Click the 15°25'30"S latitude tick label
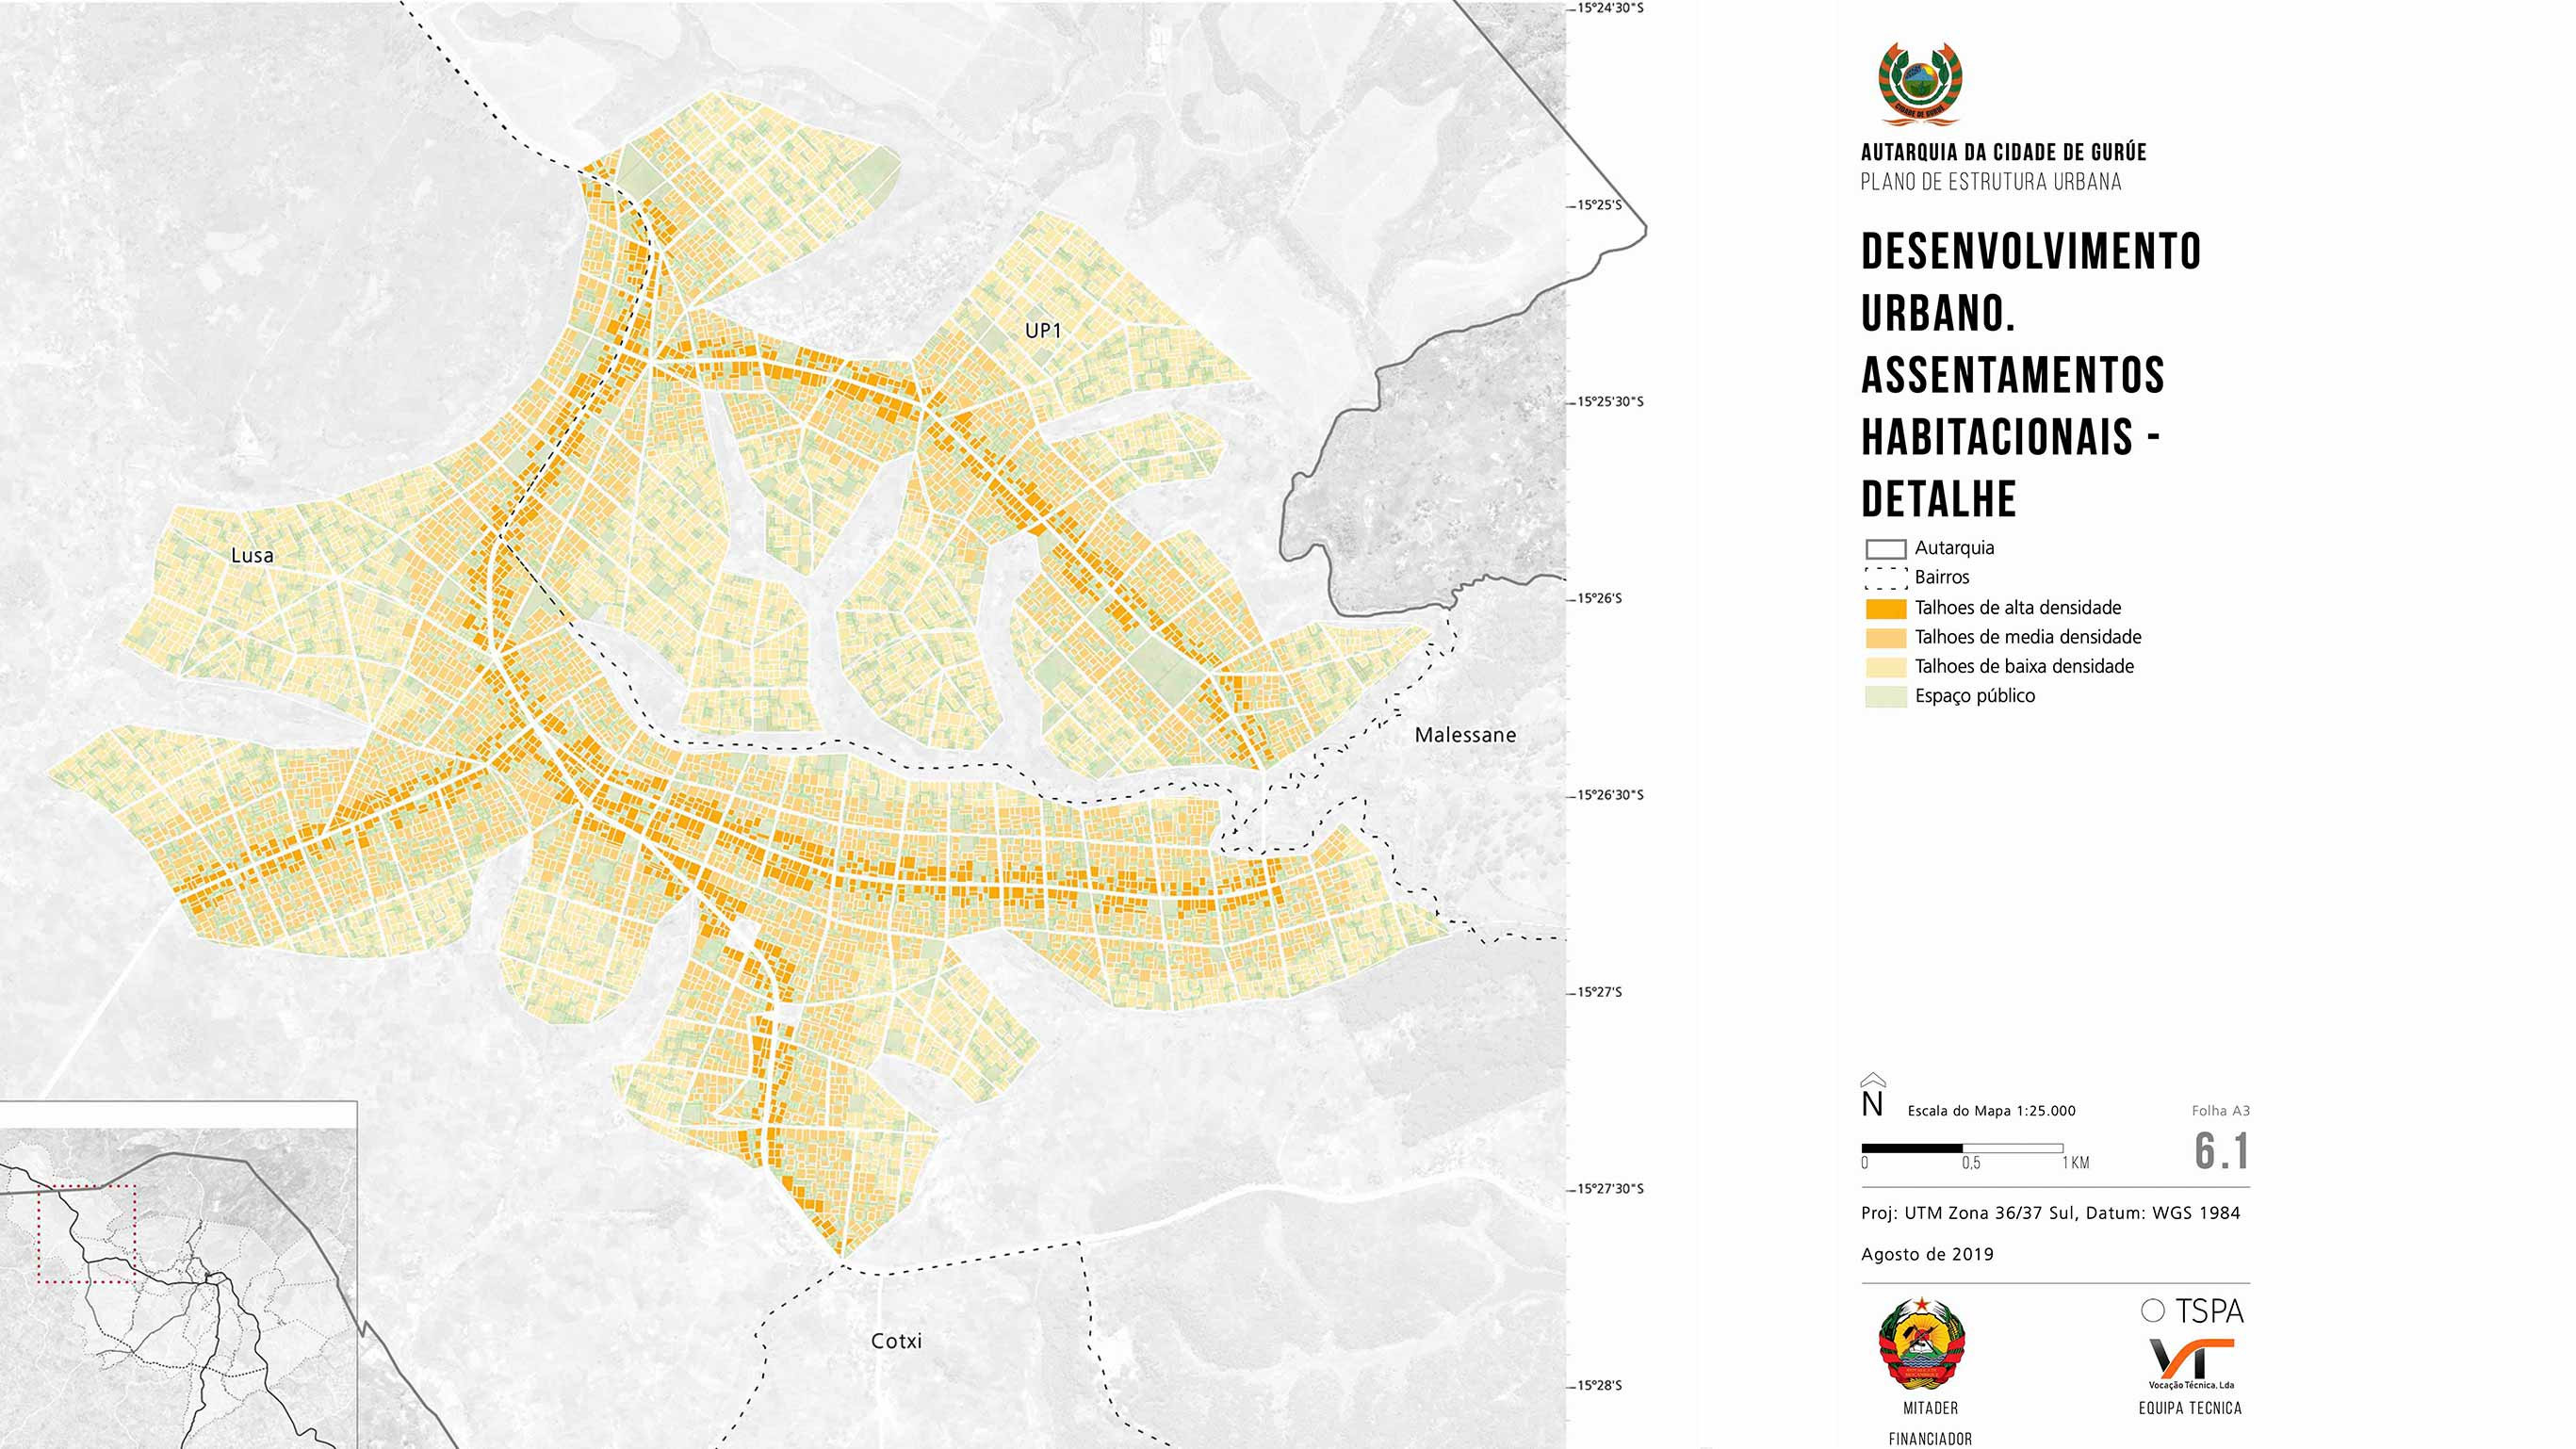This screenshot has width=2576, height=1449. pos(1609,402)
